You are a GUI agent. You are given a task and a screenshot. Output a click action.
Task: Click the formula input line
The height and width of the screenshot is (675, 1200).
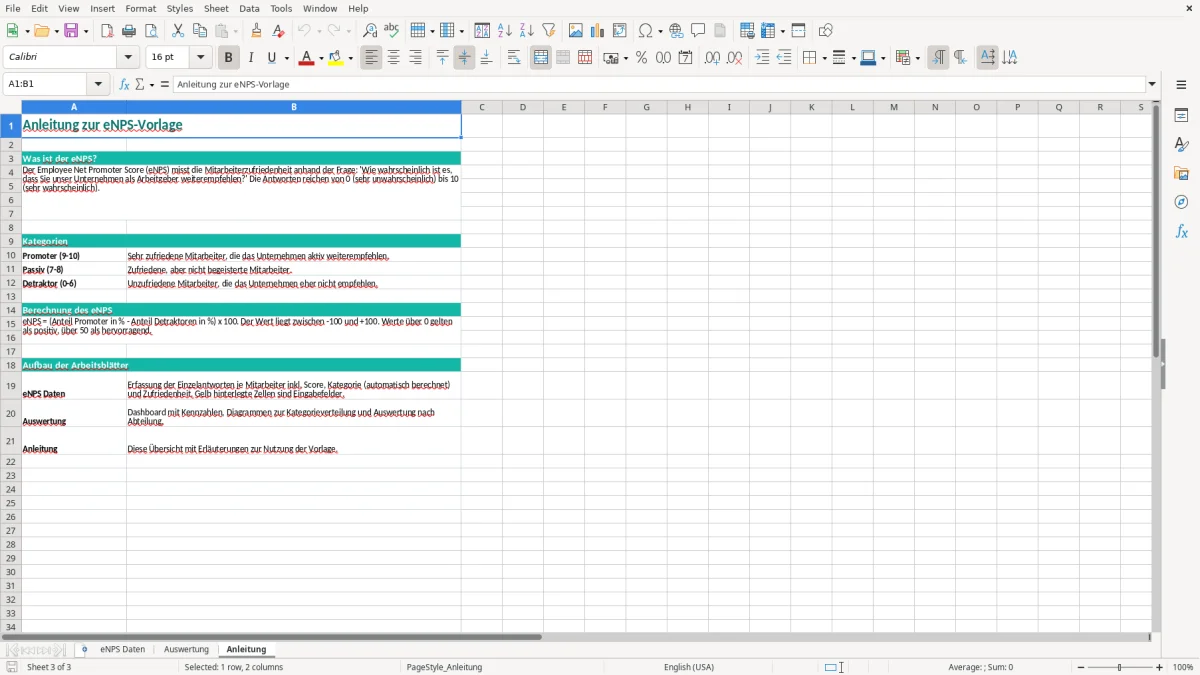pyautogui.click(x=660, y=85)
